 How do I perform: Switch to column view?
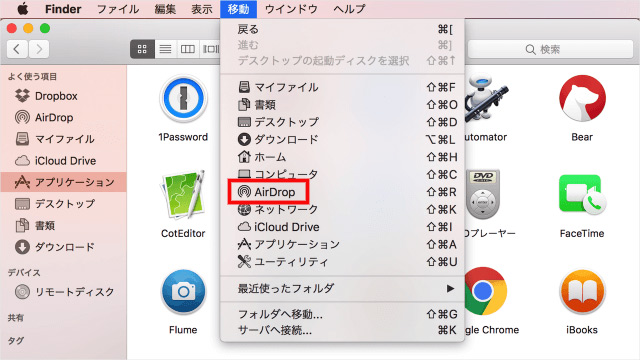point(188,49)
